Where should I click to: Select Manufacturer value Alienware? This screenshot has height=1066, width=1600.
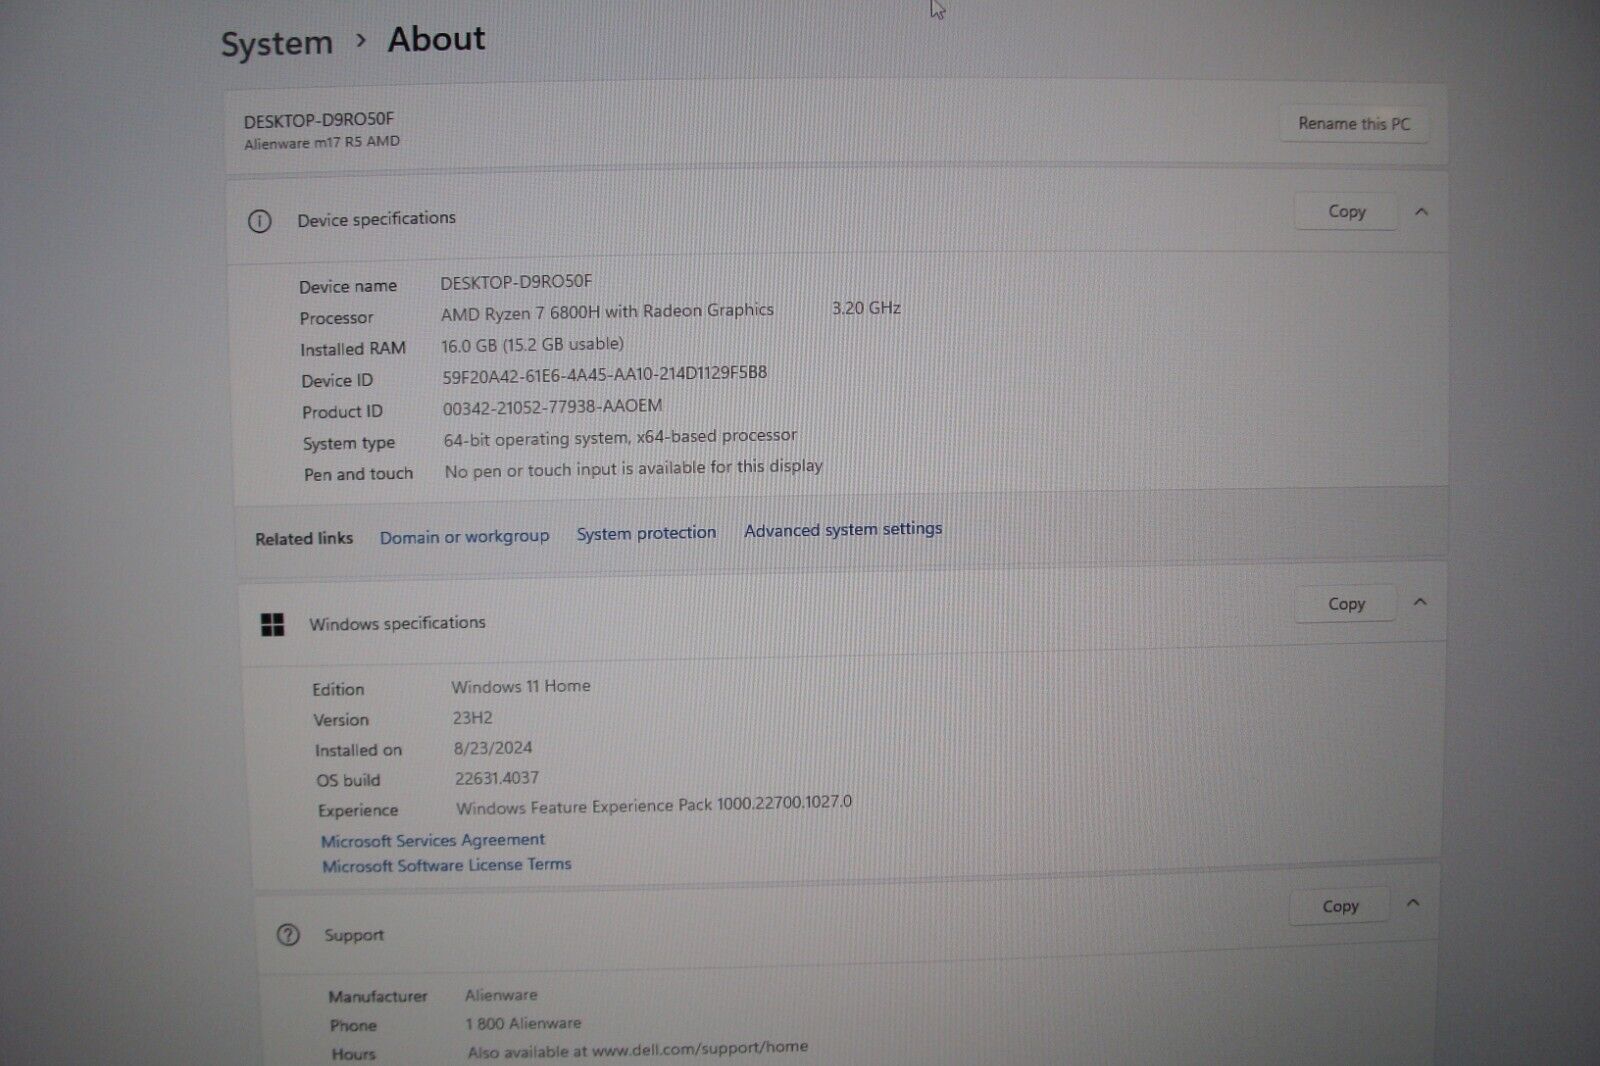tap(501, 995)
